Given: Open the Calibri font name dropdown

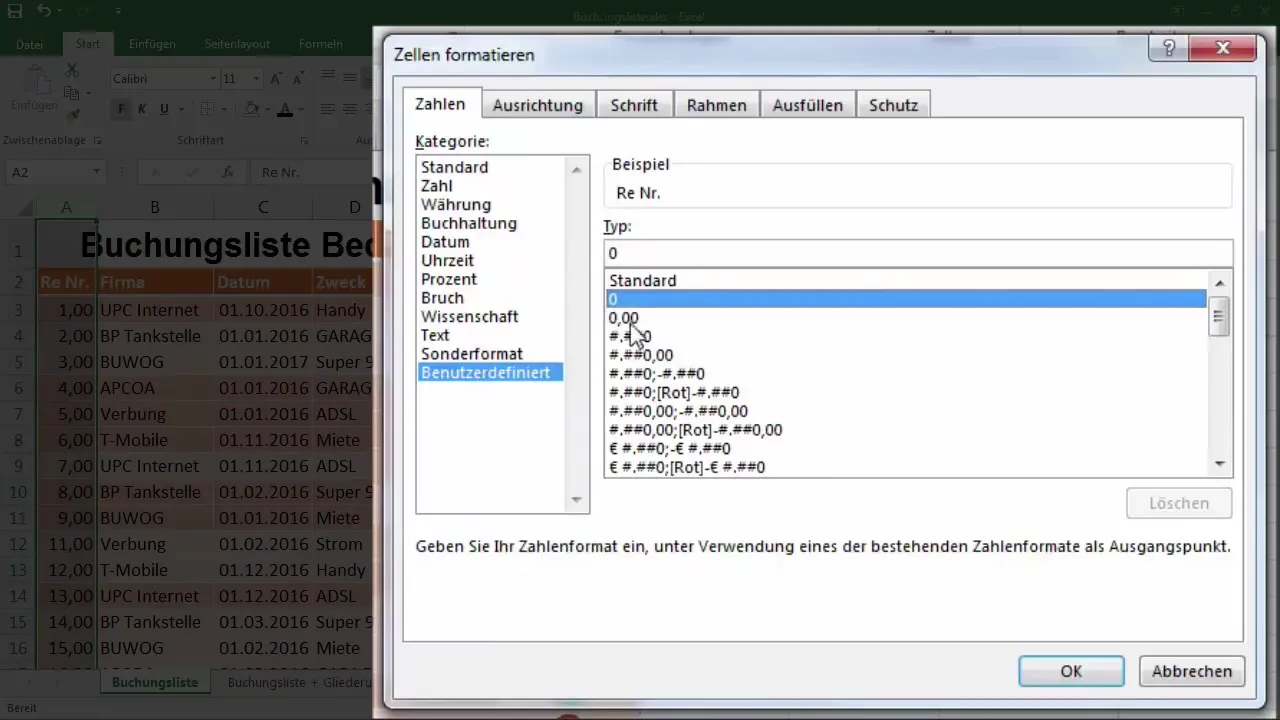Looking at the screenshot, I should tap(213, 78).
